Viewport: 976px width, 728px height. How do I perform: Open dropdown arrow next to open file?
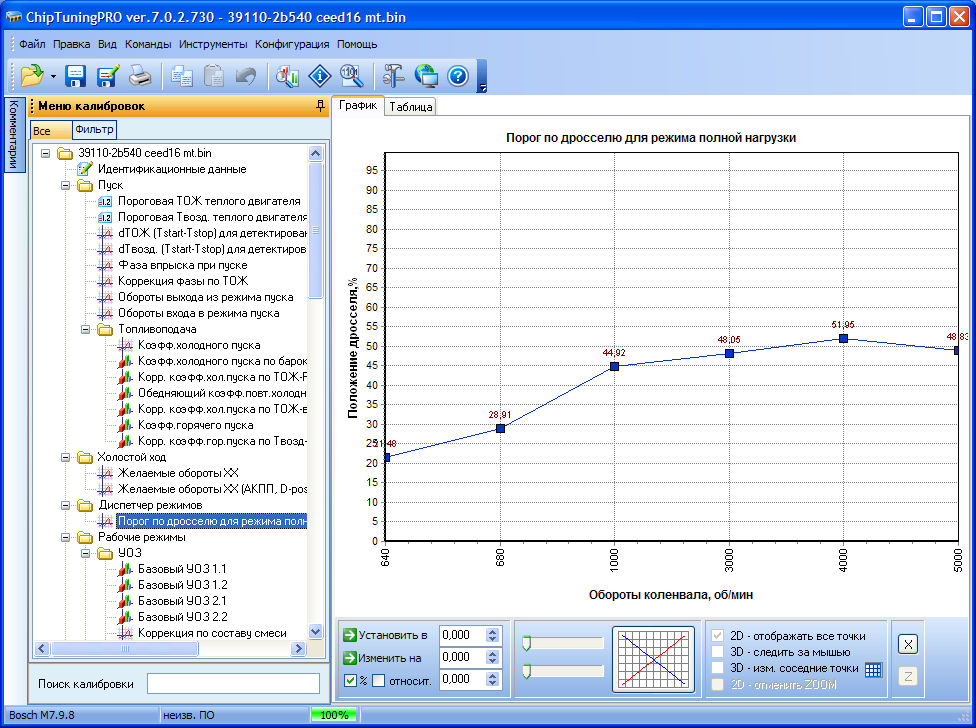(x=52, y=76)
